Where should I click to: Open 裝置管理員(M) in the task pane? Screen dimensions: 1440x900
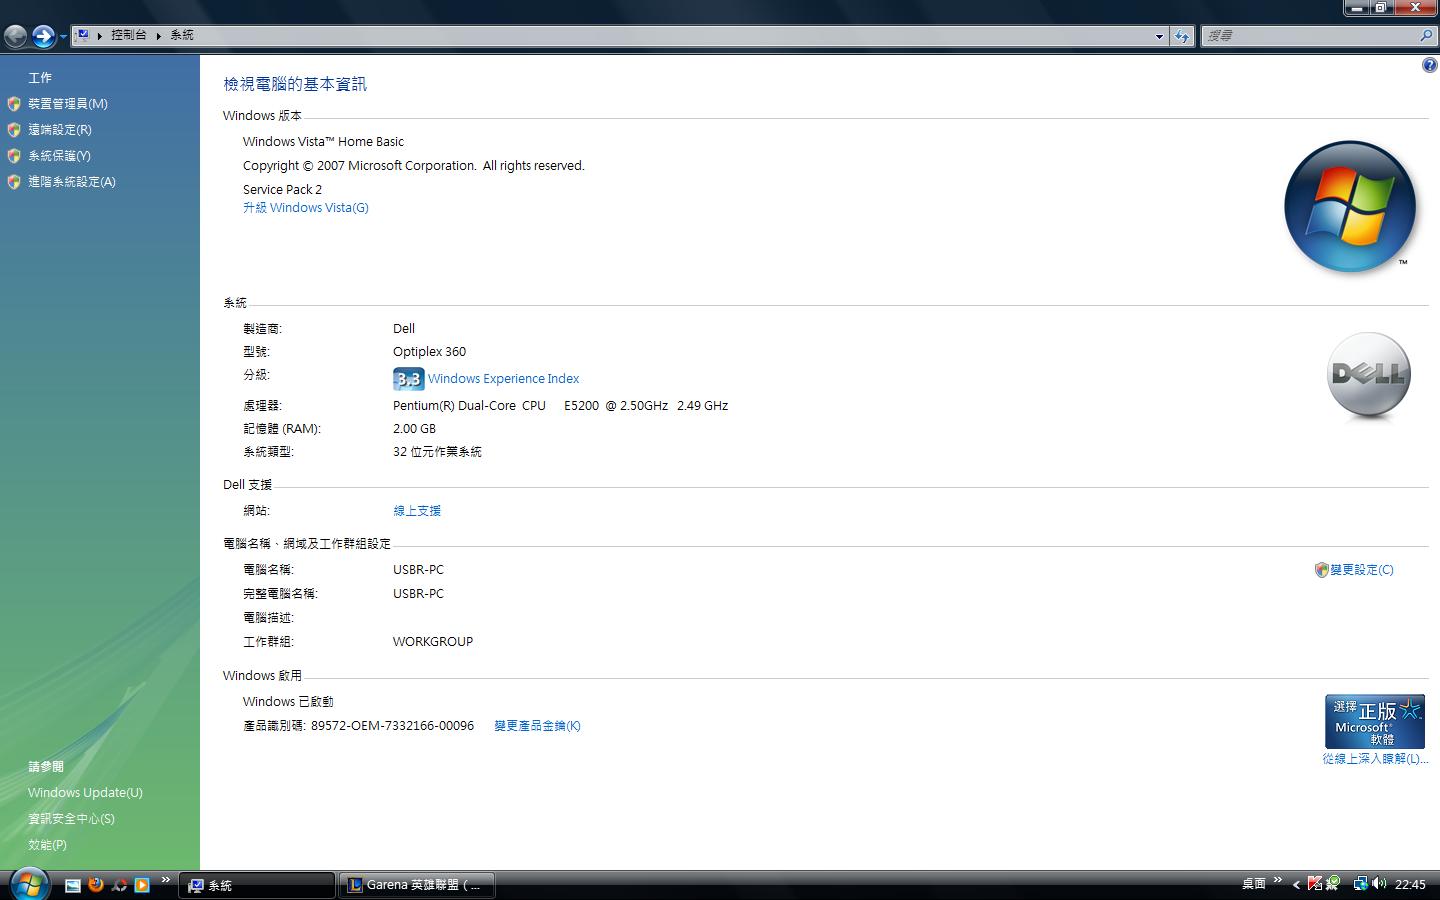pos(68,104)
